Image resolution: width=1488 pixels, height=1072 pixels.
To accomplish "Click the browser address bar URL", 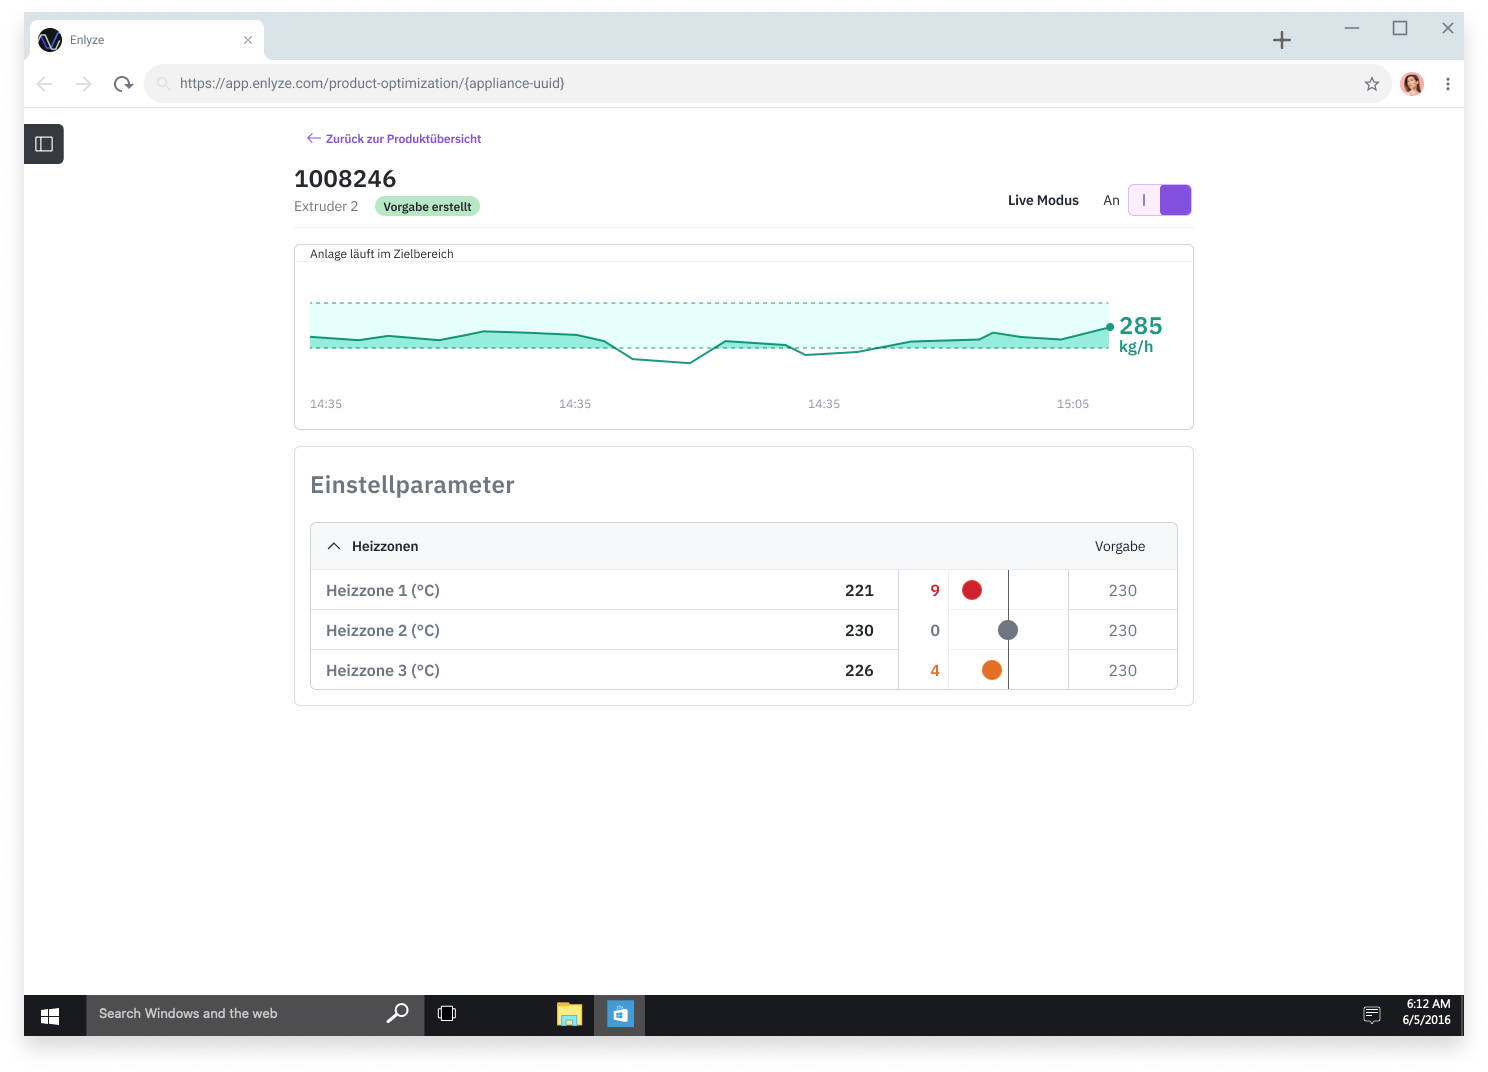I will pos(372,84).
